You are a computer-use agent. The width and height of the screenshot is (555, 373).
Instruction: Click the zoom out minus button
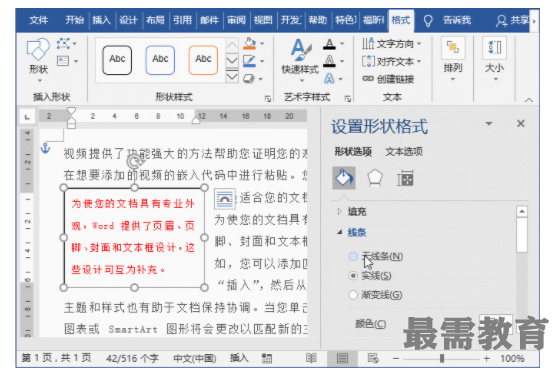coord(396,358)
